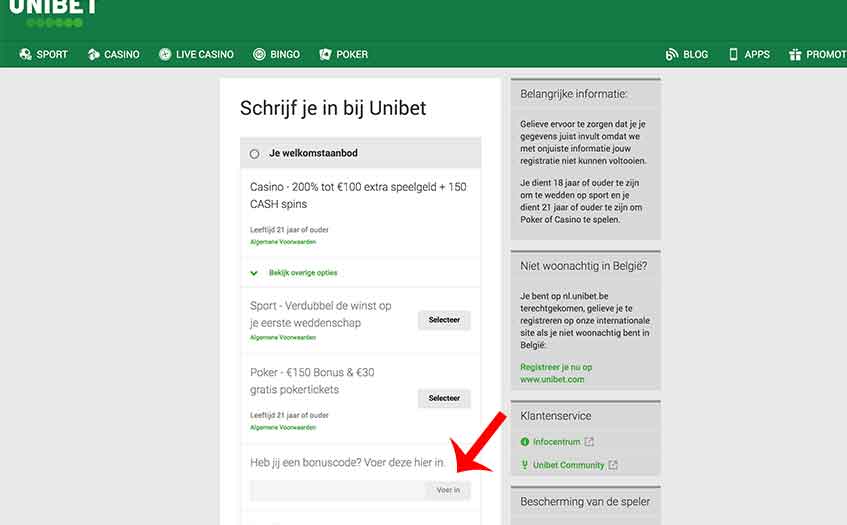Click the Klantenservice heading

[x=555, y=416]
